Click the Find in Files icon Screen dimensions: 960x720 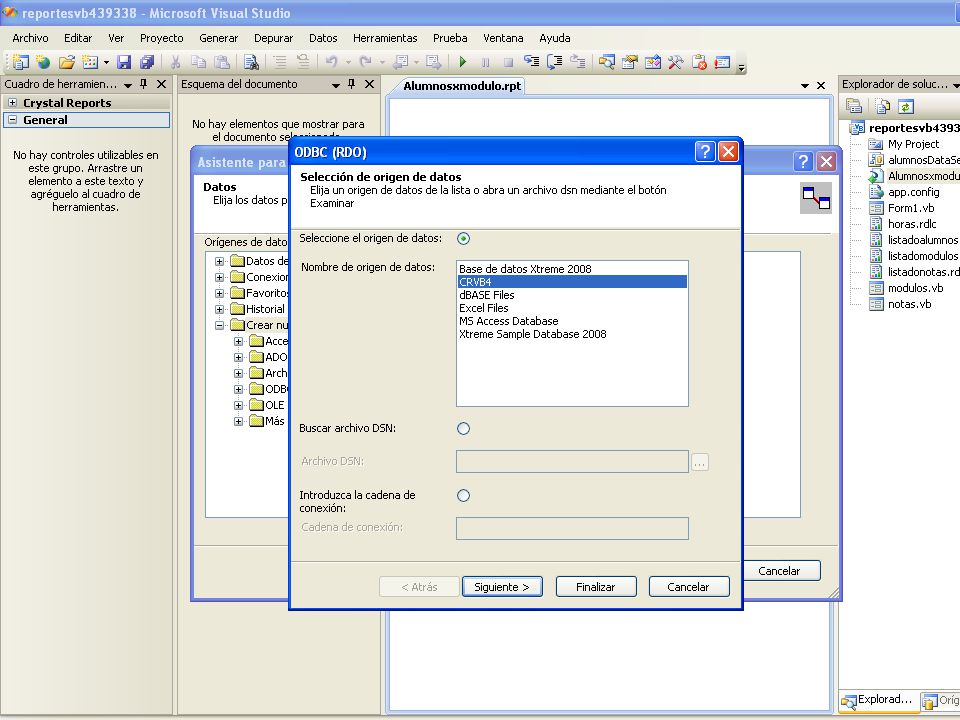(x=251, y=62)
